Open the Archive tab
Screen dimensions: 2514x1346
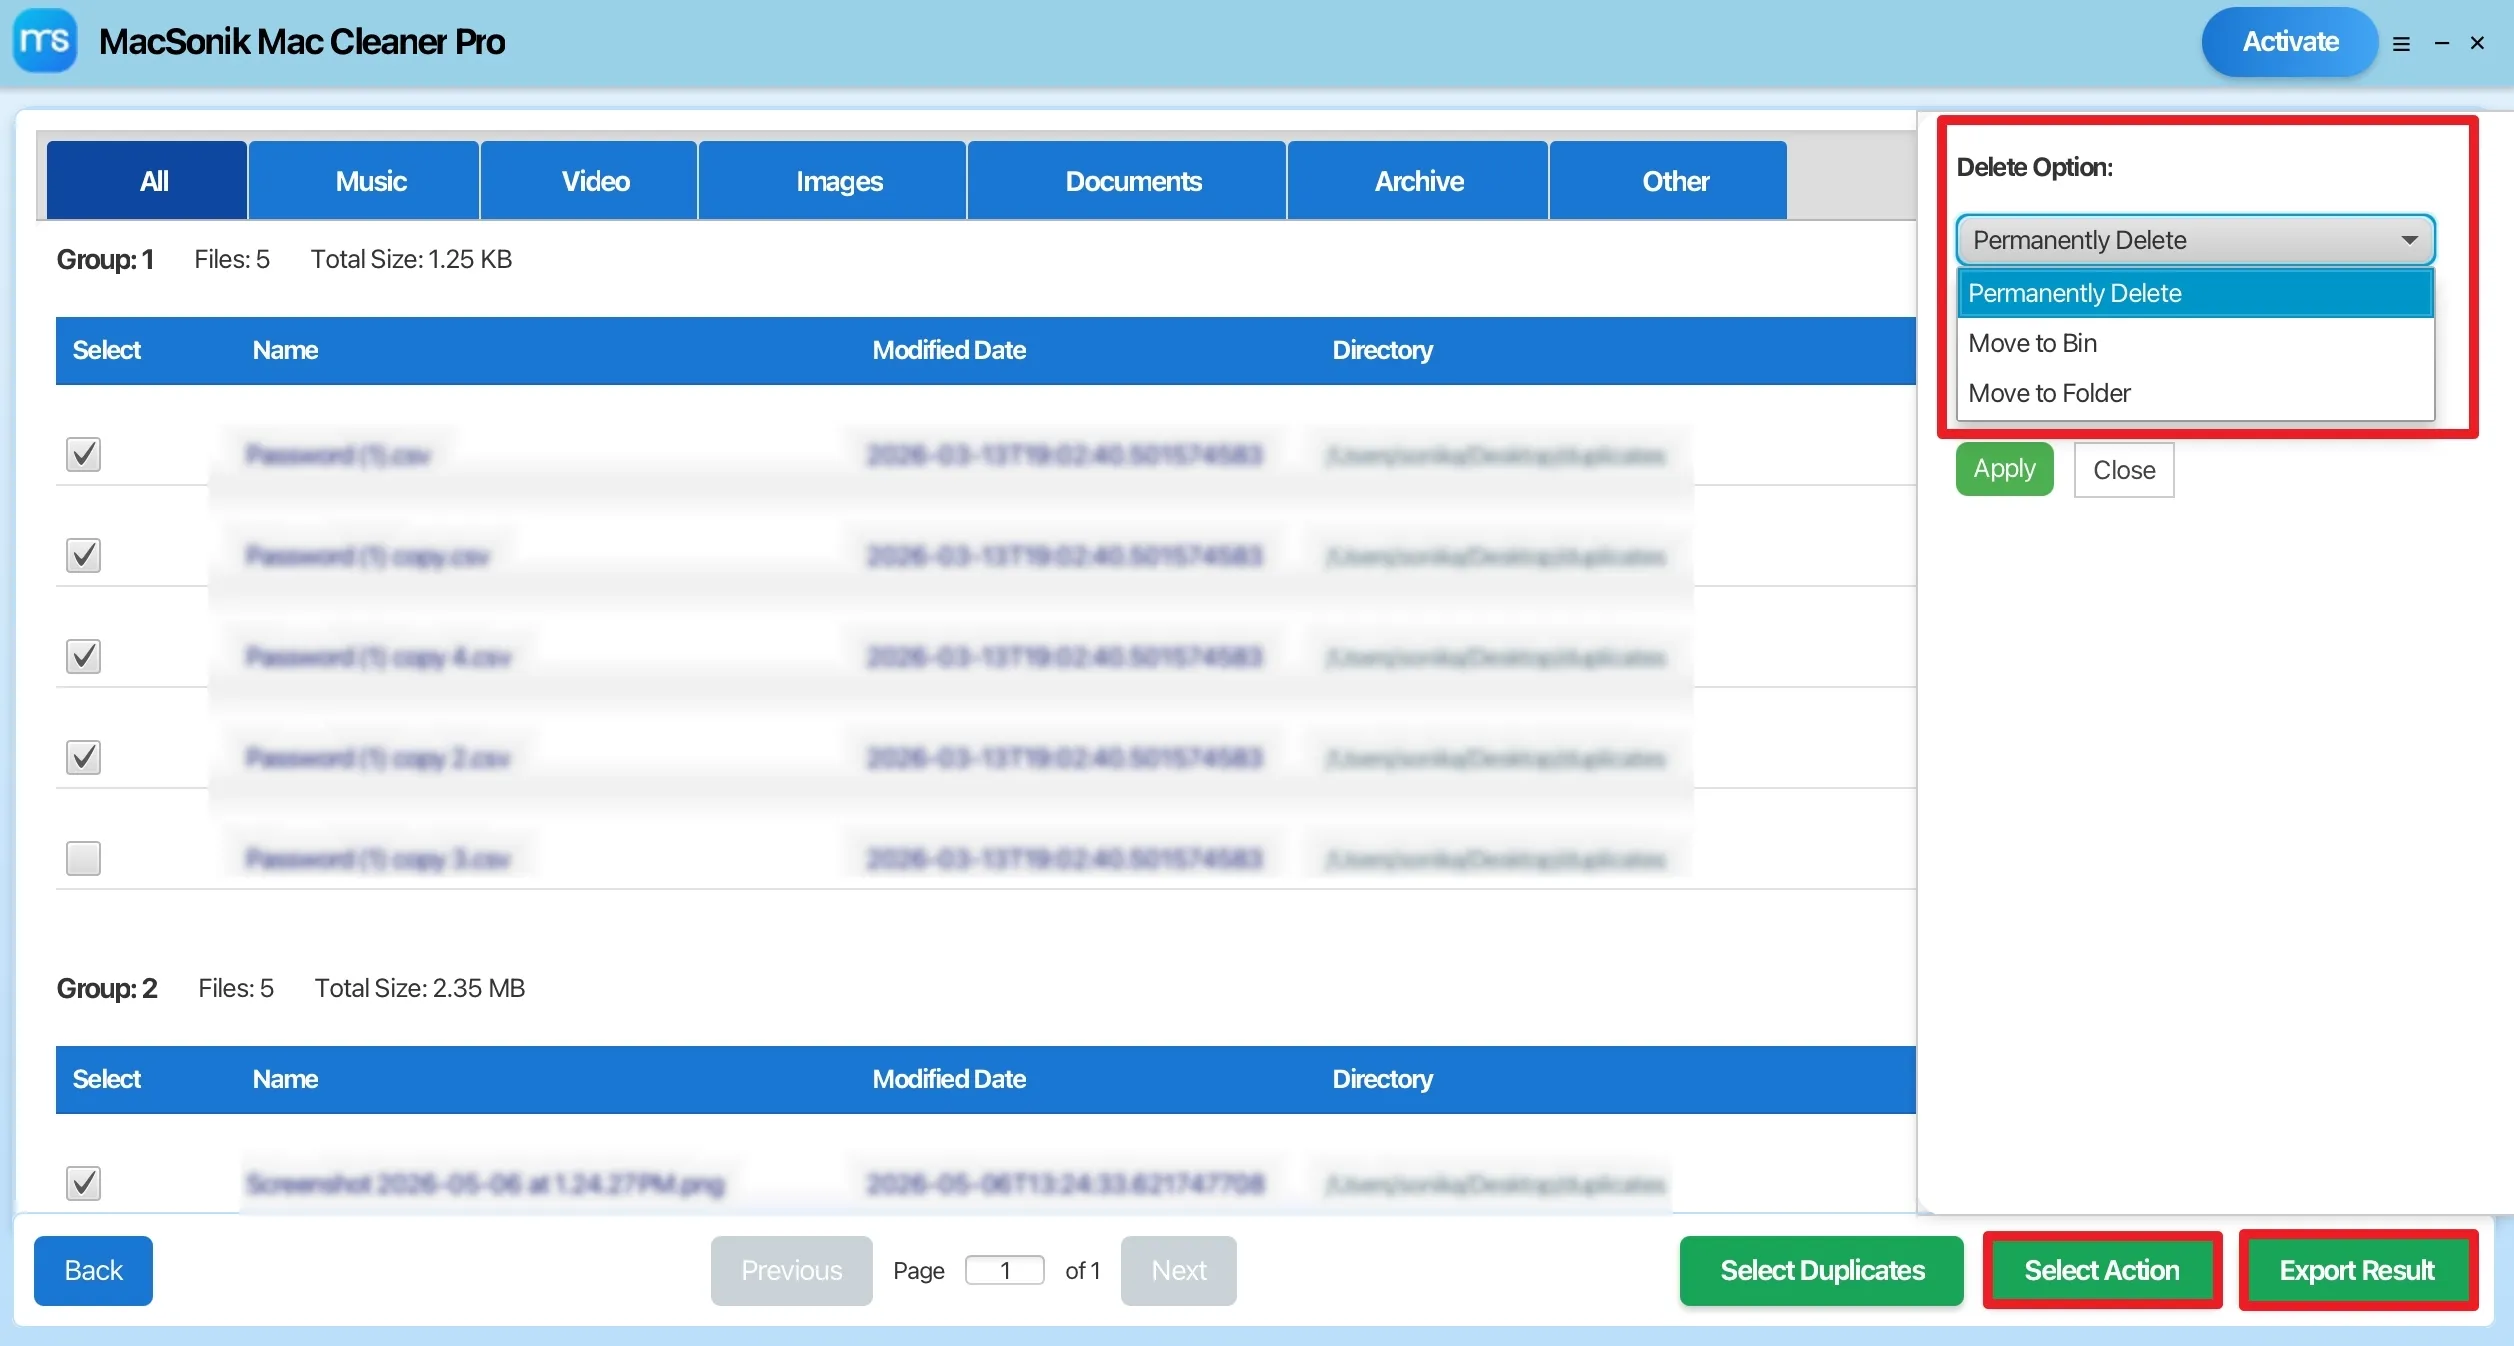[1418, 181]
